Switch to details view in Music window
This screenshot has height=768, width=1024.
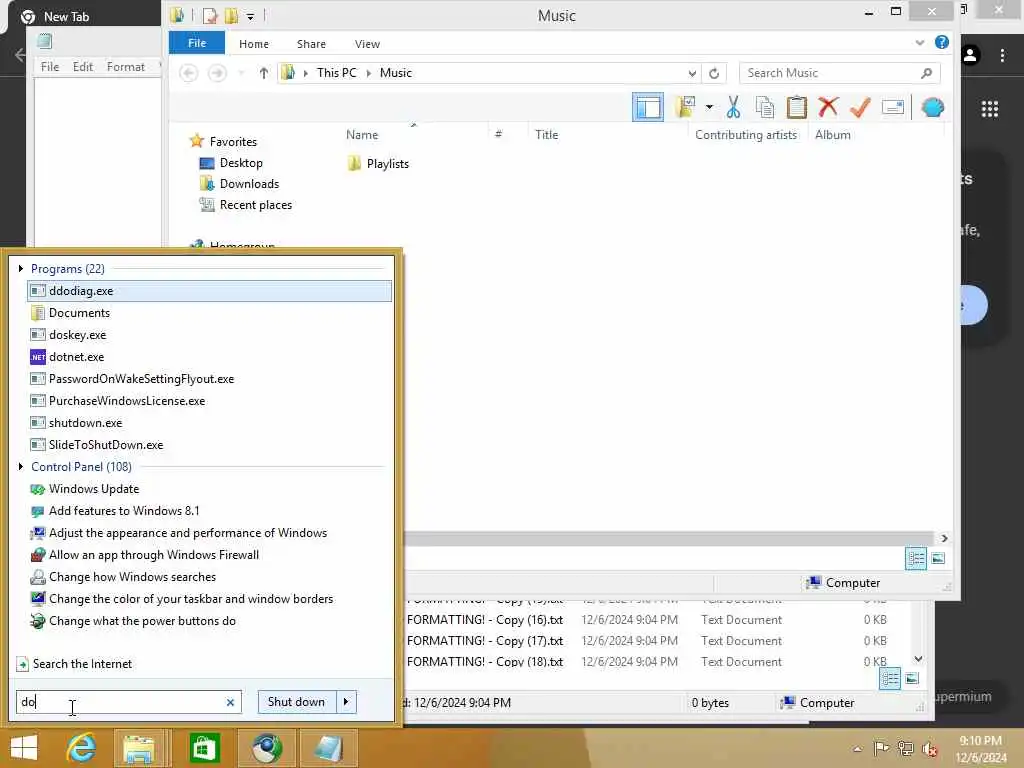pos(916,558)
